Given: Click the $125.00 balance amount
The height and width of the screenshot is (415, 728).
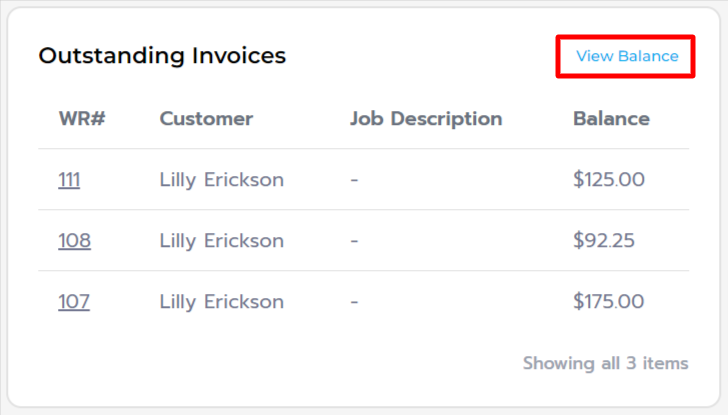Looking at the screenshot, I should (x=609, y=180).
